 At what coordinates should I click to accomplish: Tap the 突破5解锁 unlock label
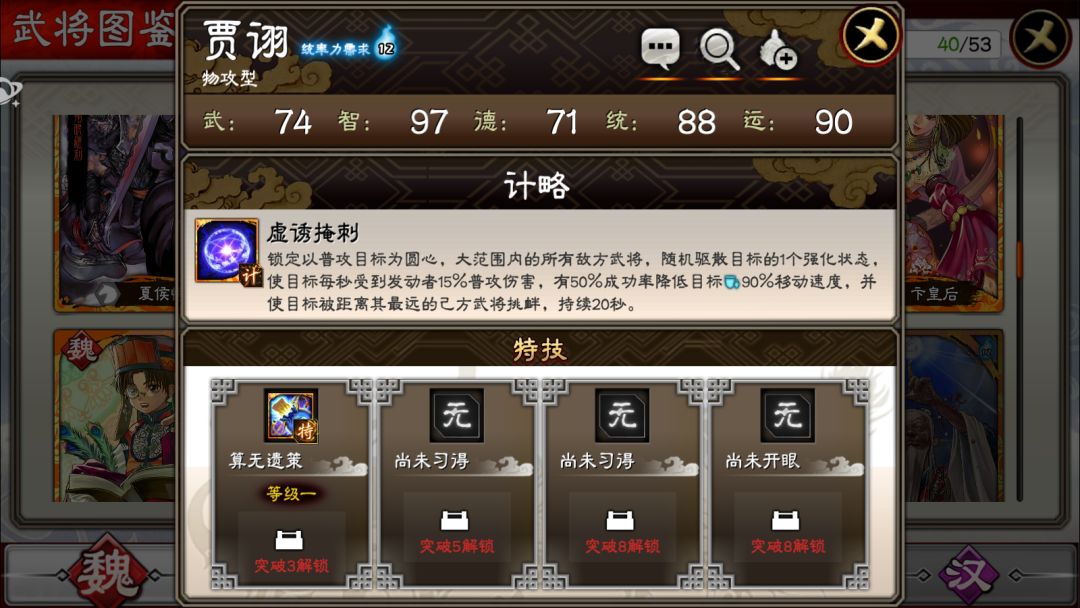pyautogui.click(x=457, y=547)
